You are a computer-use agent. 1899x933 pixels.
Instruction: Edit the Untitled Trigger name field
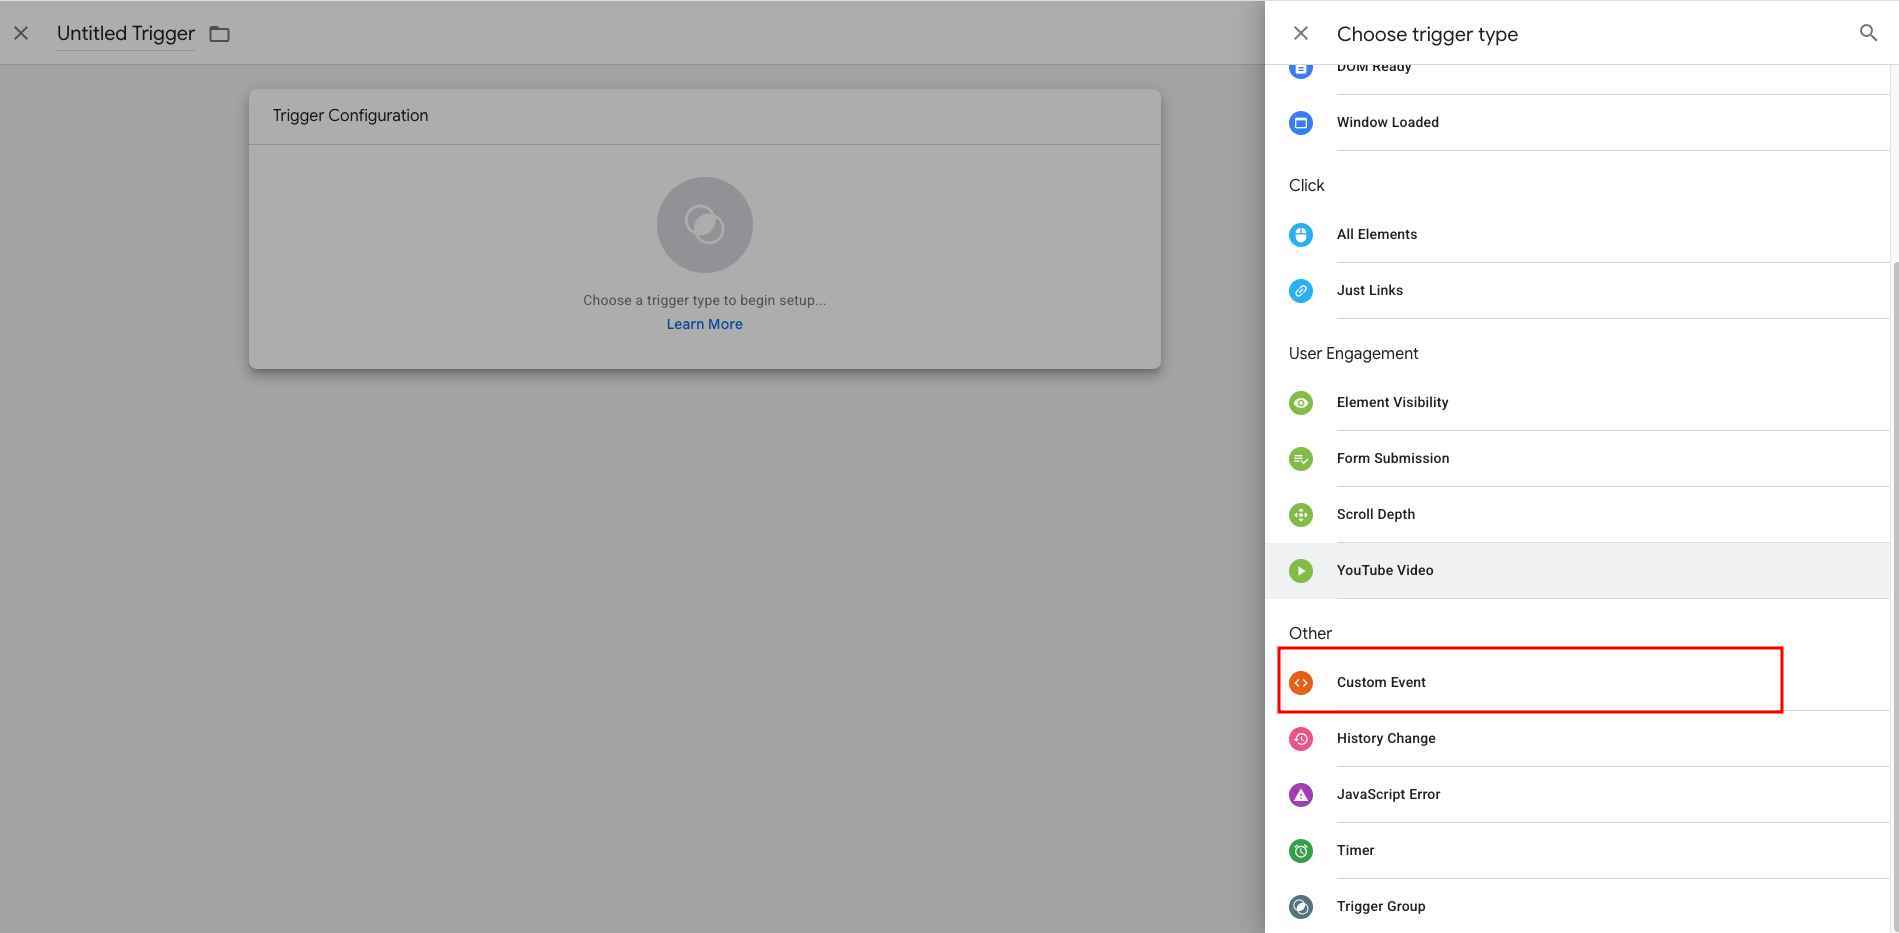click(126, 34)
